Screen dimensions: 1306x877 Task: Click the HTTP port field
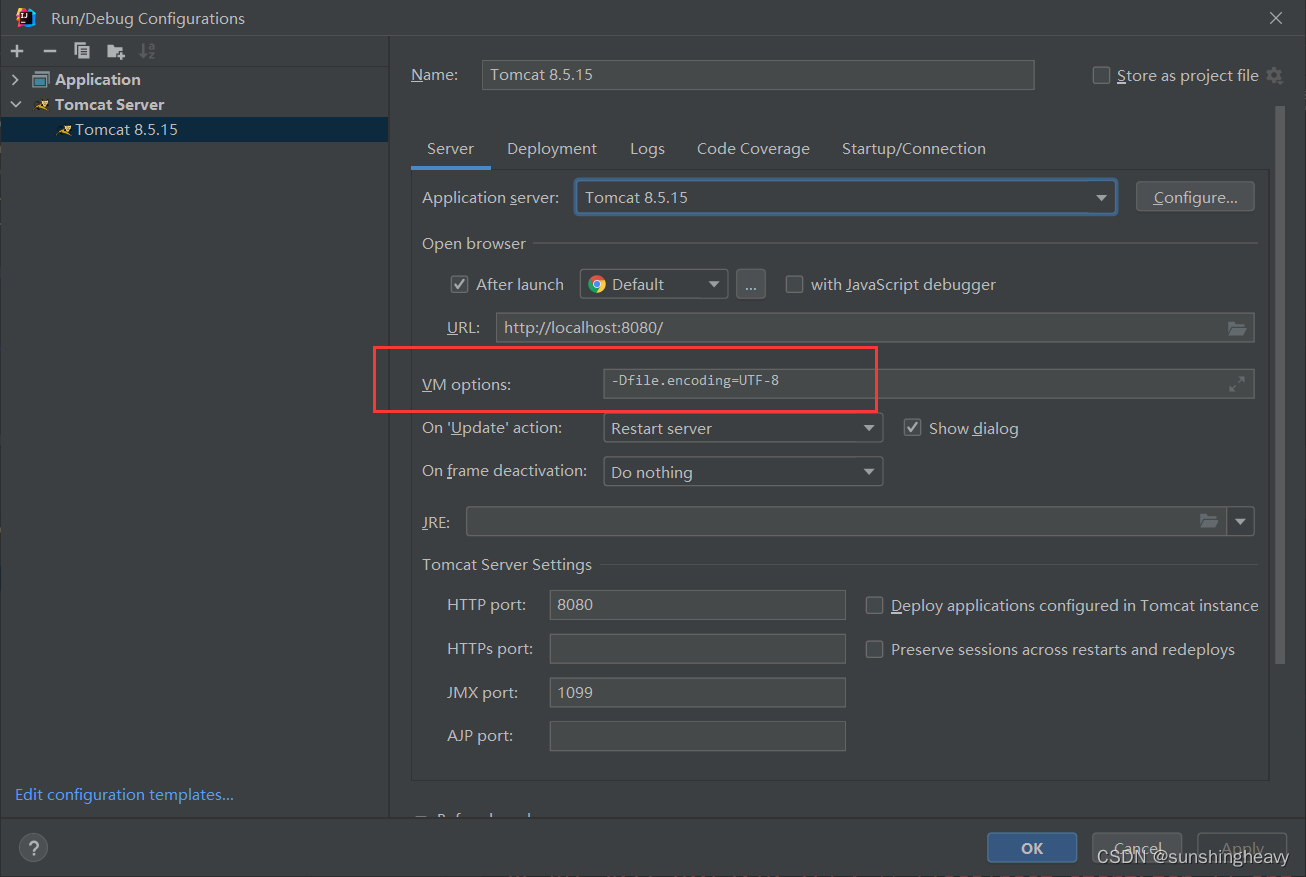[698, 605]
